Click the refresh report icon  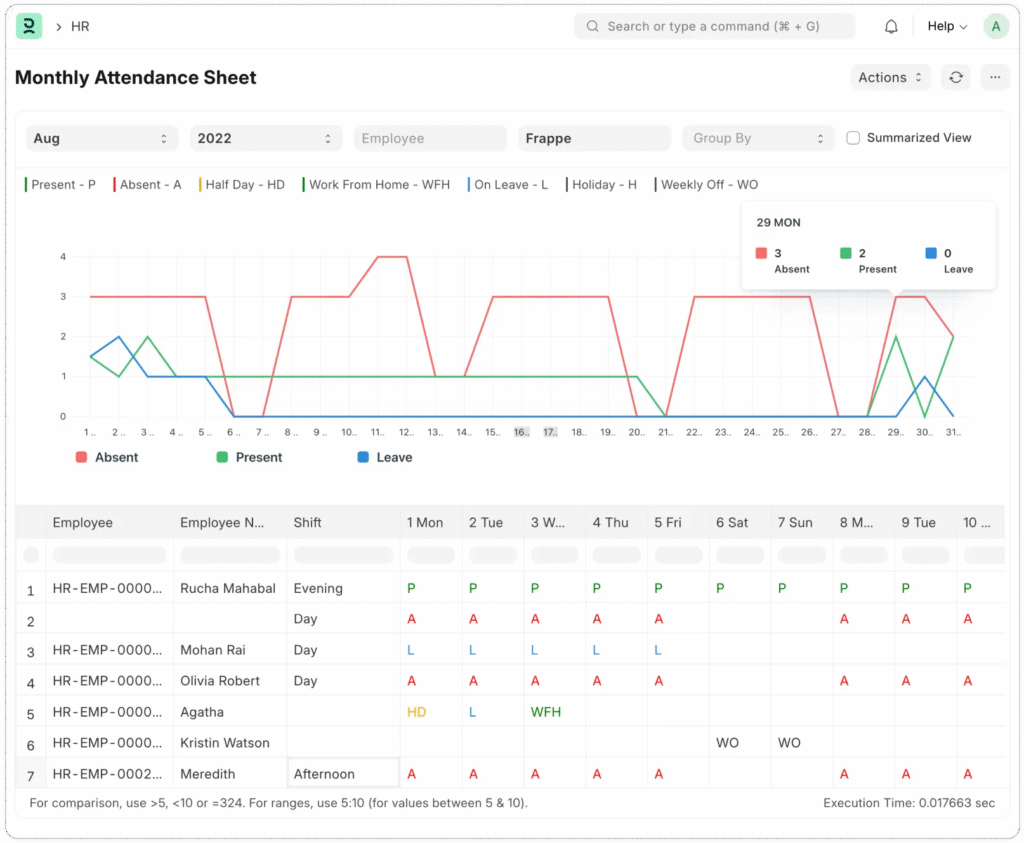[956, 77]
